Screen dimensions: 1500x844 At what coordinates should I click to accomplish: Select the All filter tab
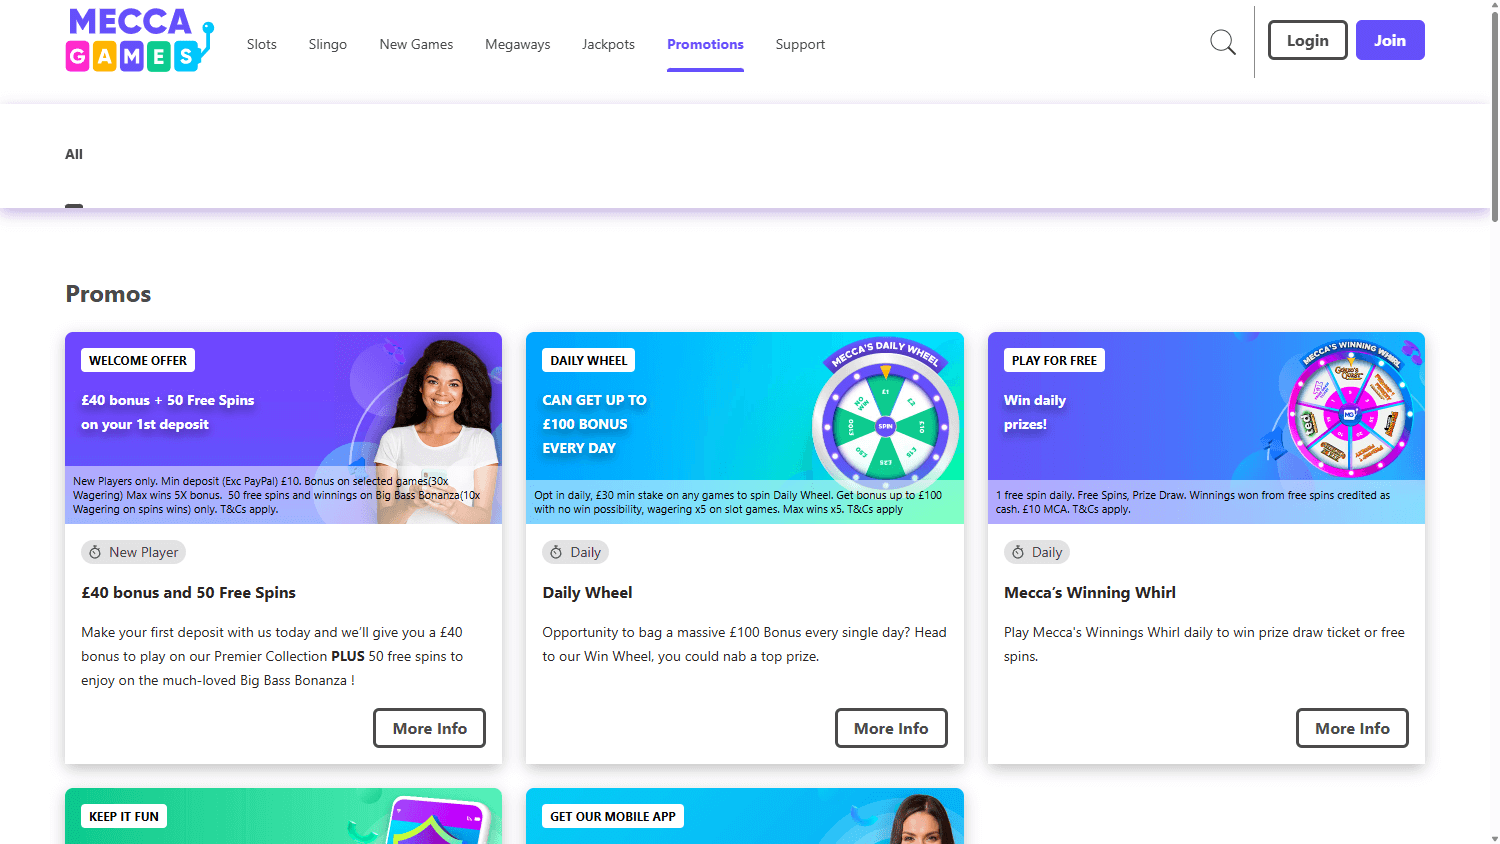(74, 154)
